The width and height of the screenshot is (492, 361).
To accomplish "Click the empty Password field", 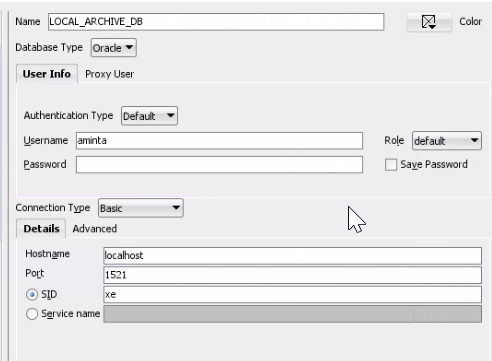I will [x=219, y=165].
